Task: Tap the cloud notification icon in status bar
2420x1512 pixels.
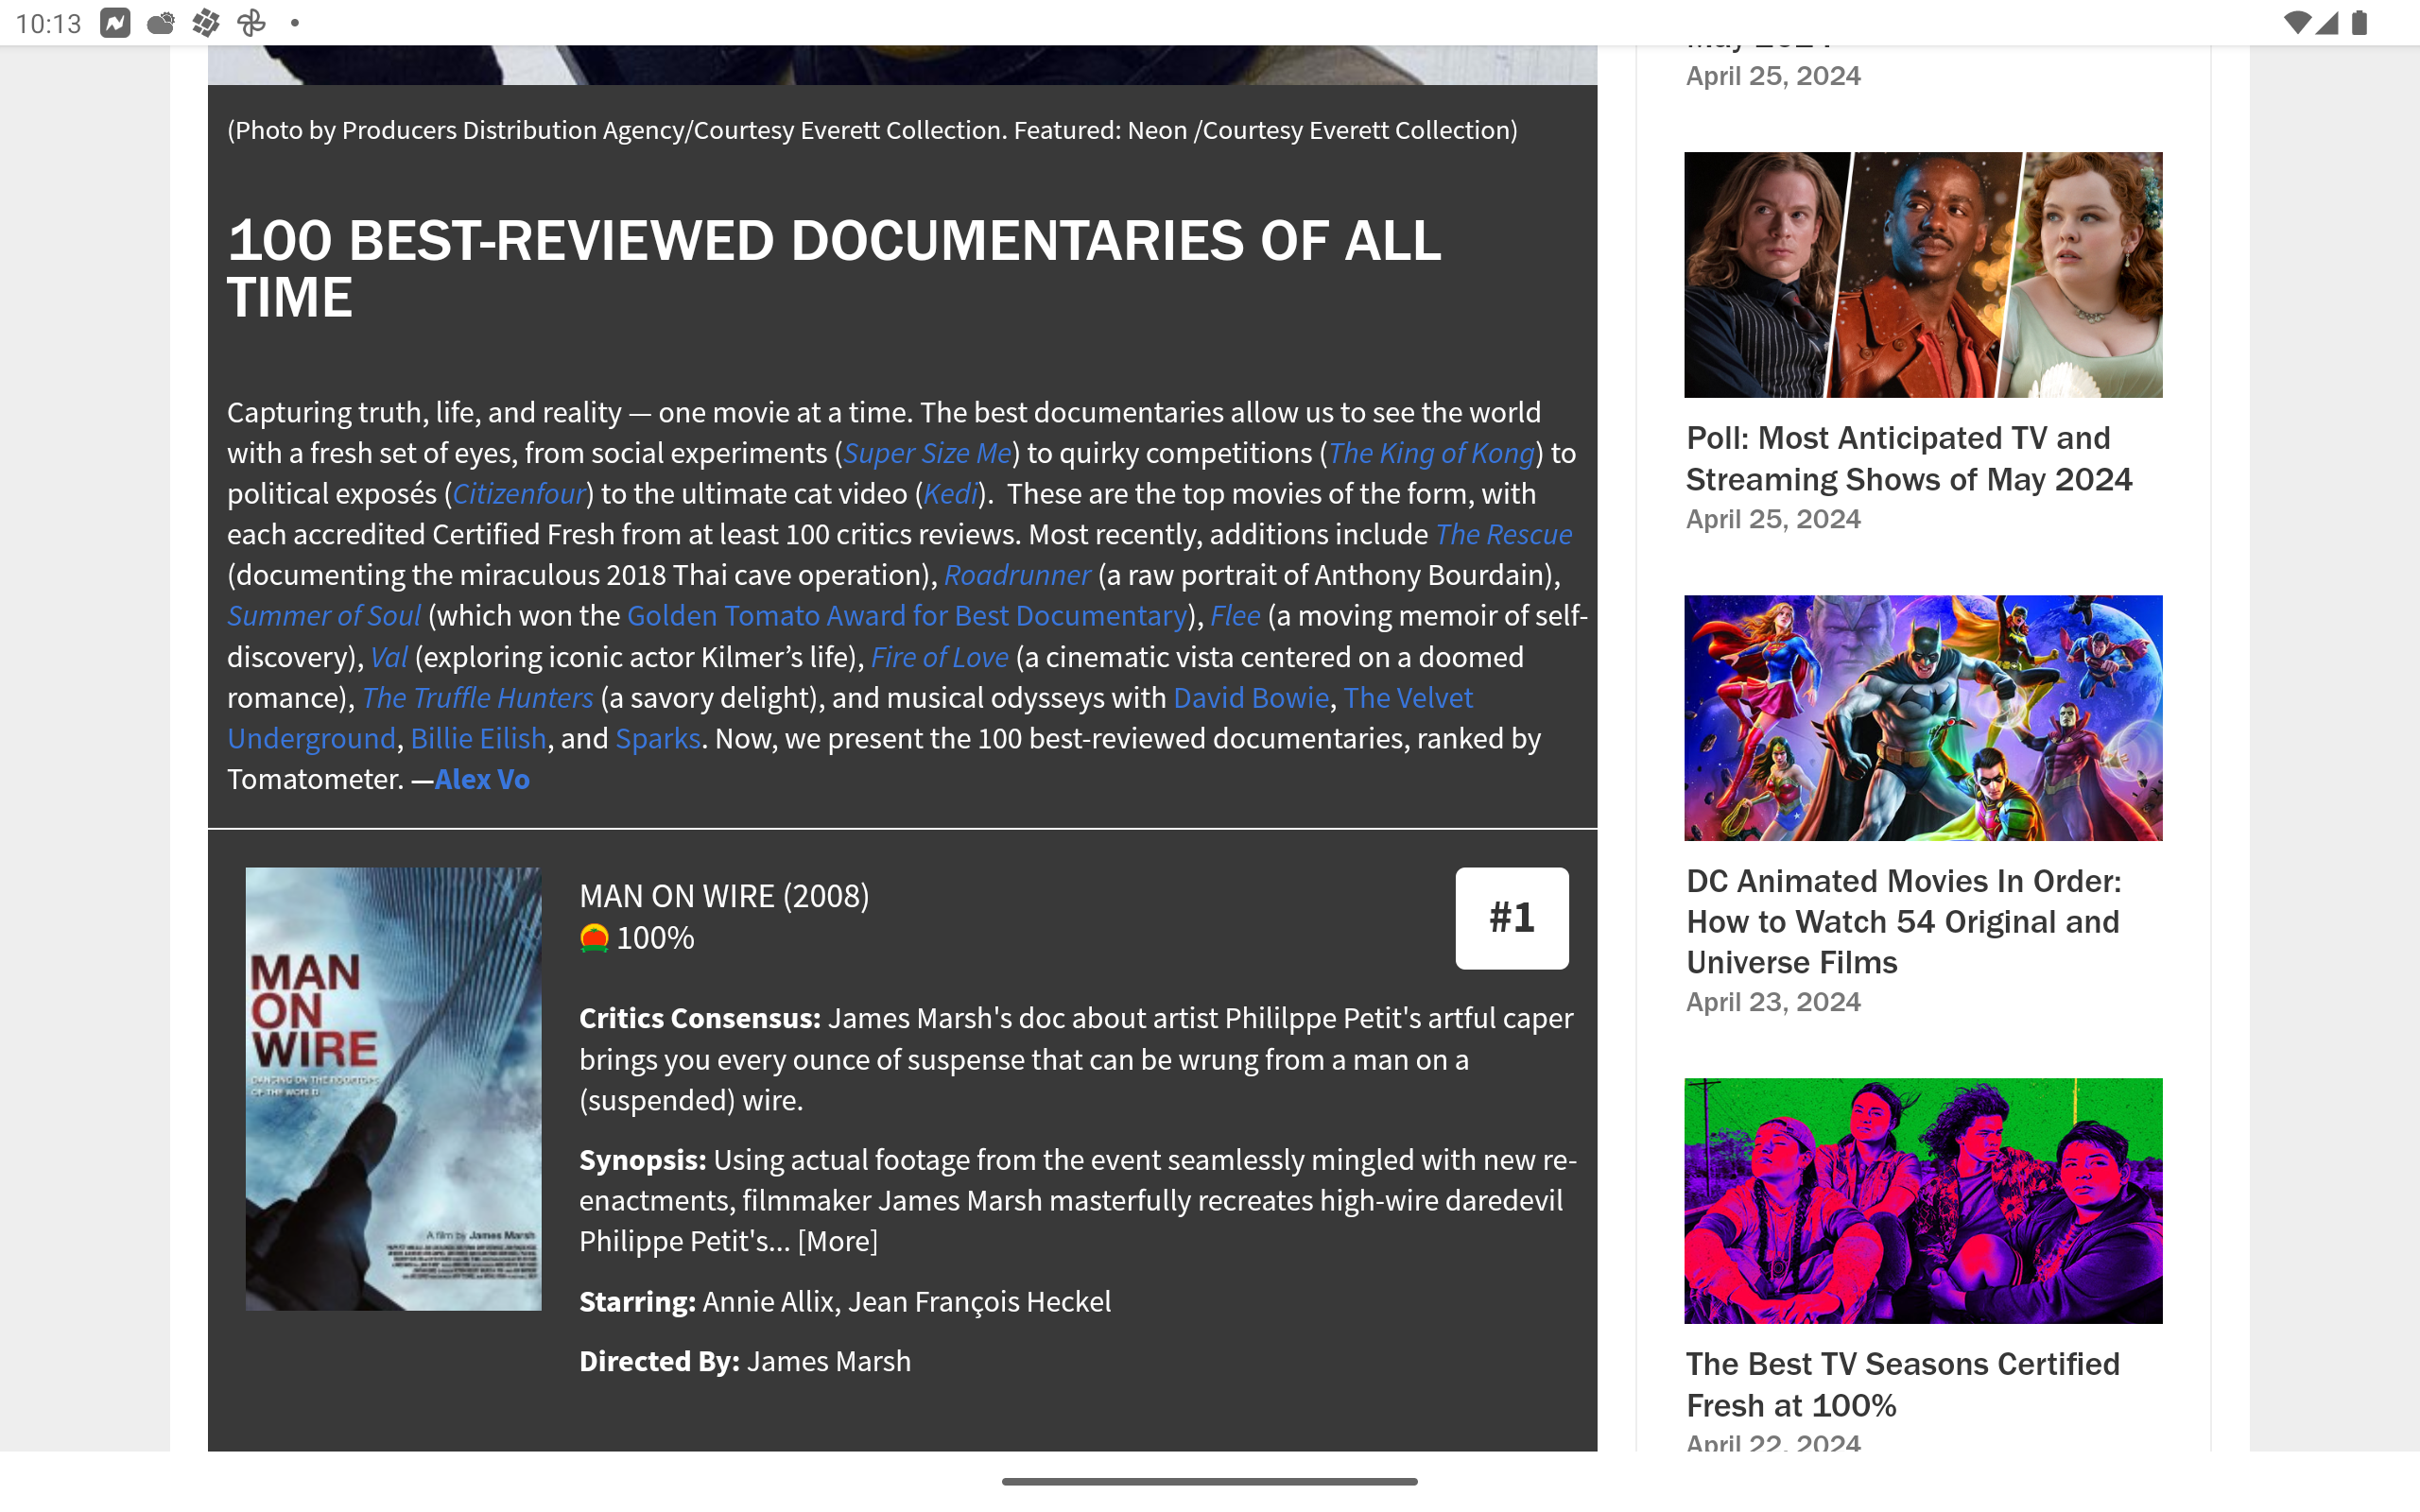Action: (160, 22)
